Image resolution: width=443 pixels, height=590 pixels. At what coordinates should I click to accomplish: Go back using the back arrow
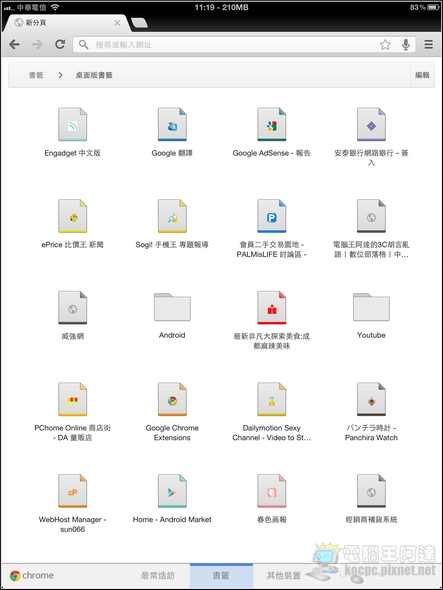coord(14,45)
